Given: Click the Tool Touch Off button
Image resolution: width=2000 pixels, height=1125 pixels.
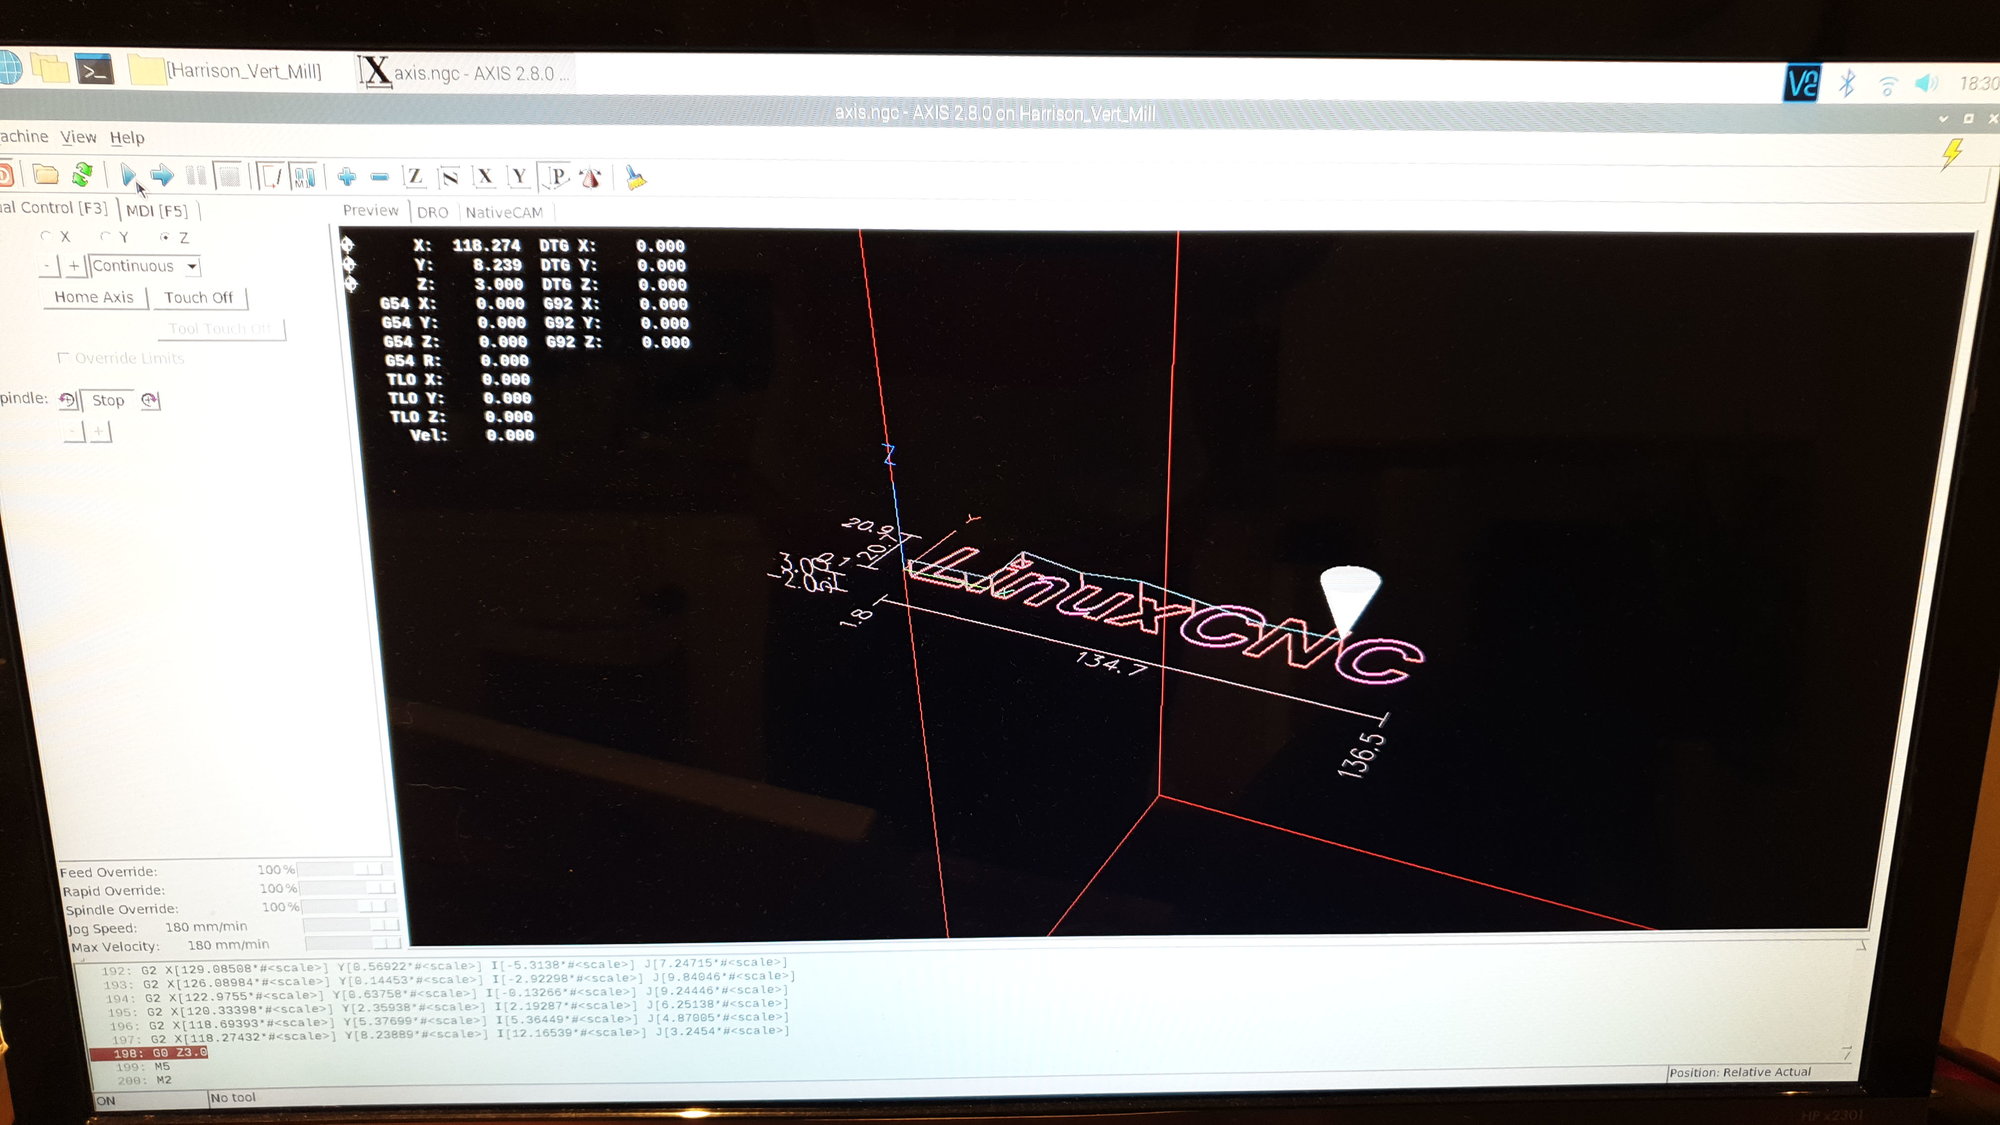Looking at the screenshot, I should pyautogui.click(x=220, y=328).
